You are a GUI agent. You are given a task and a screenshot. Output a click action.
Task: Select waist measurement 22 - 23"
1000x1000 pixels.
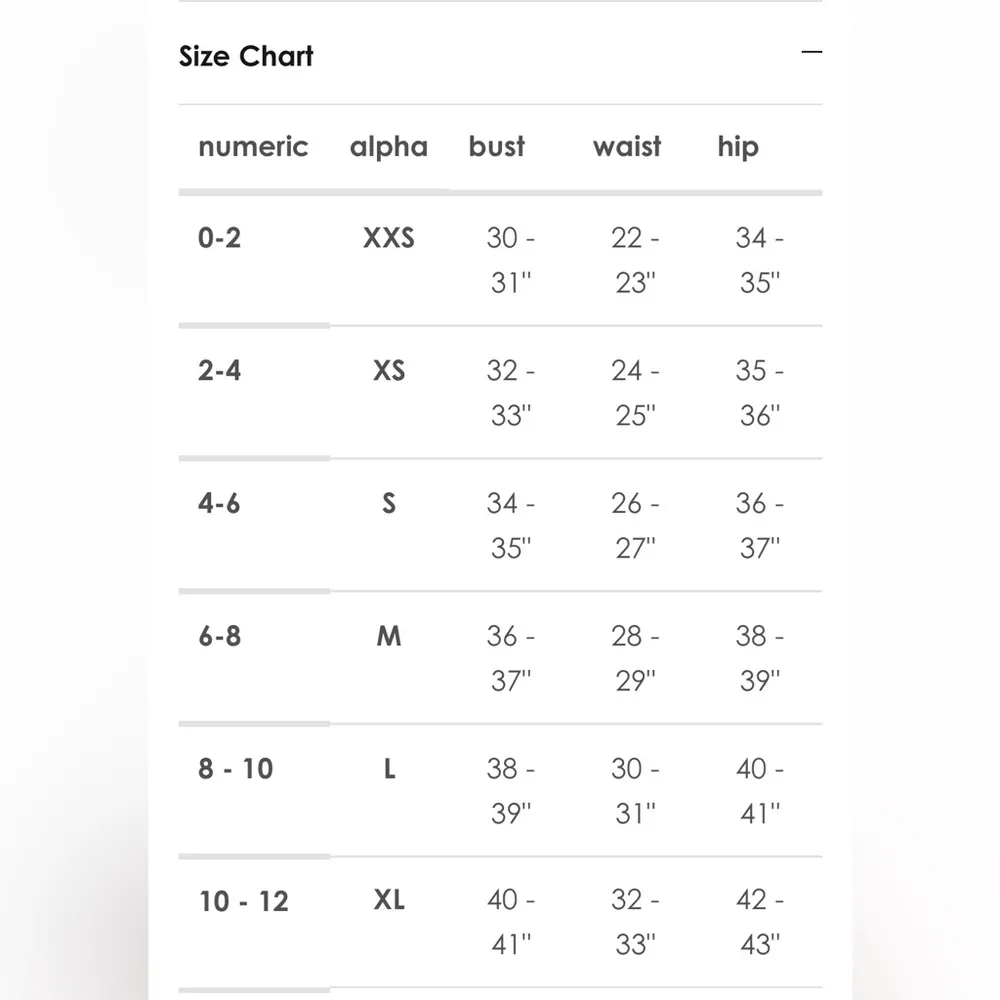(x=635, y=260)
